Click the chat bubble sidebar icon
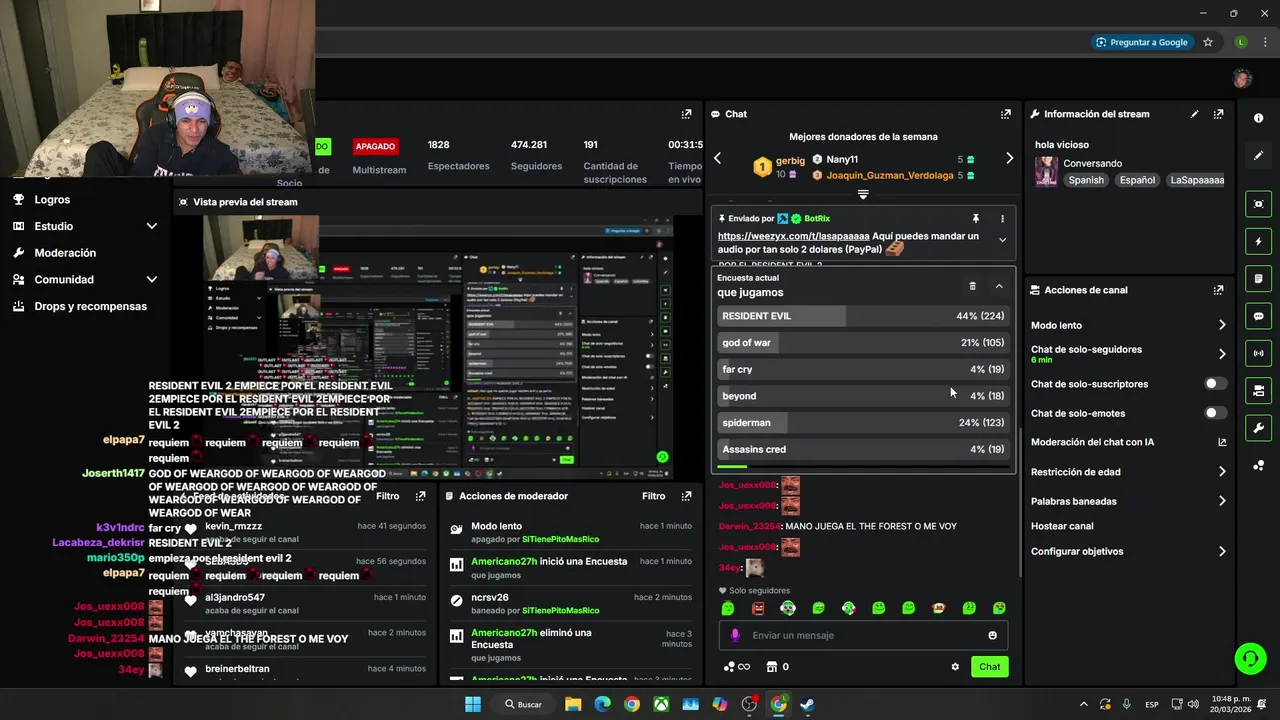Viewport: 1280px width, 720px height. [1258, 316]
